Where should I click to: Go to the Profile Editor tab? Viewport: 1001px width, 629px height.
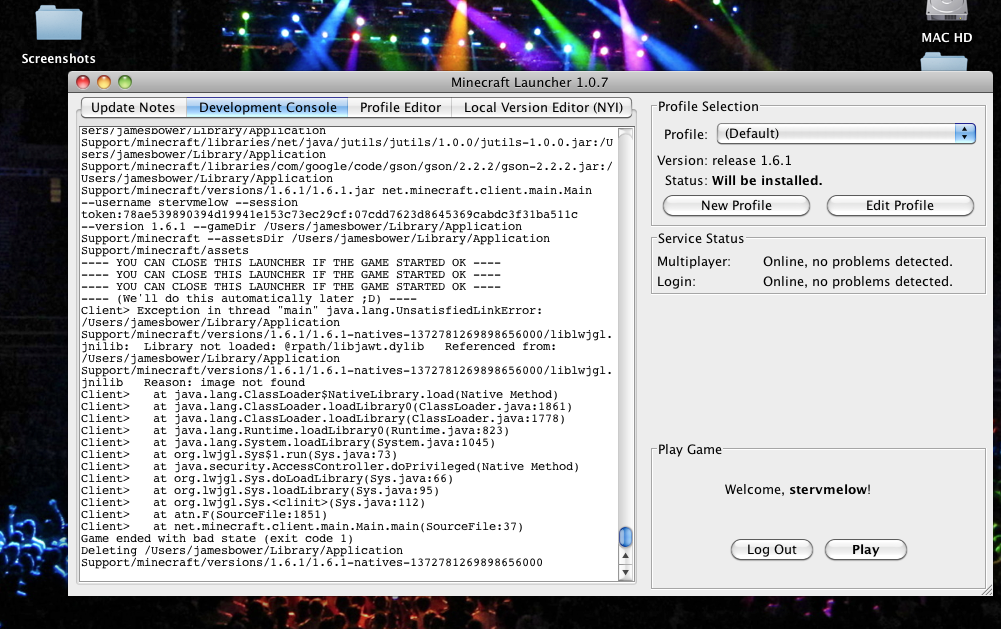(400, 107)
